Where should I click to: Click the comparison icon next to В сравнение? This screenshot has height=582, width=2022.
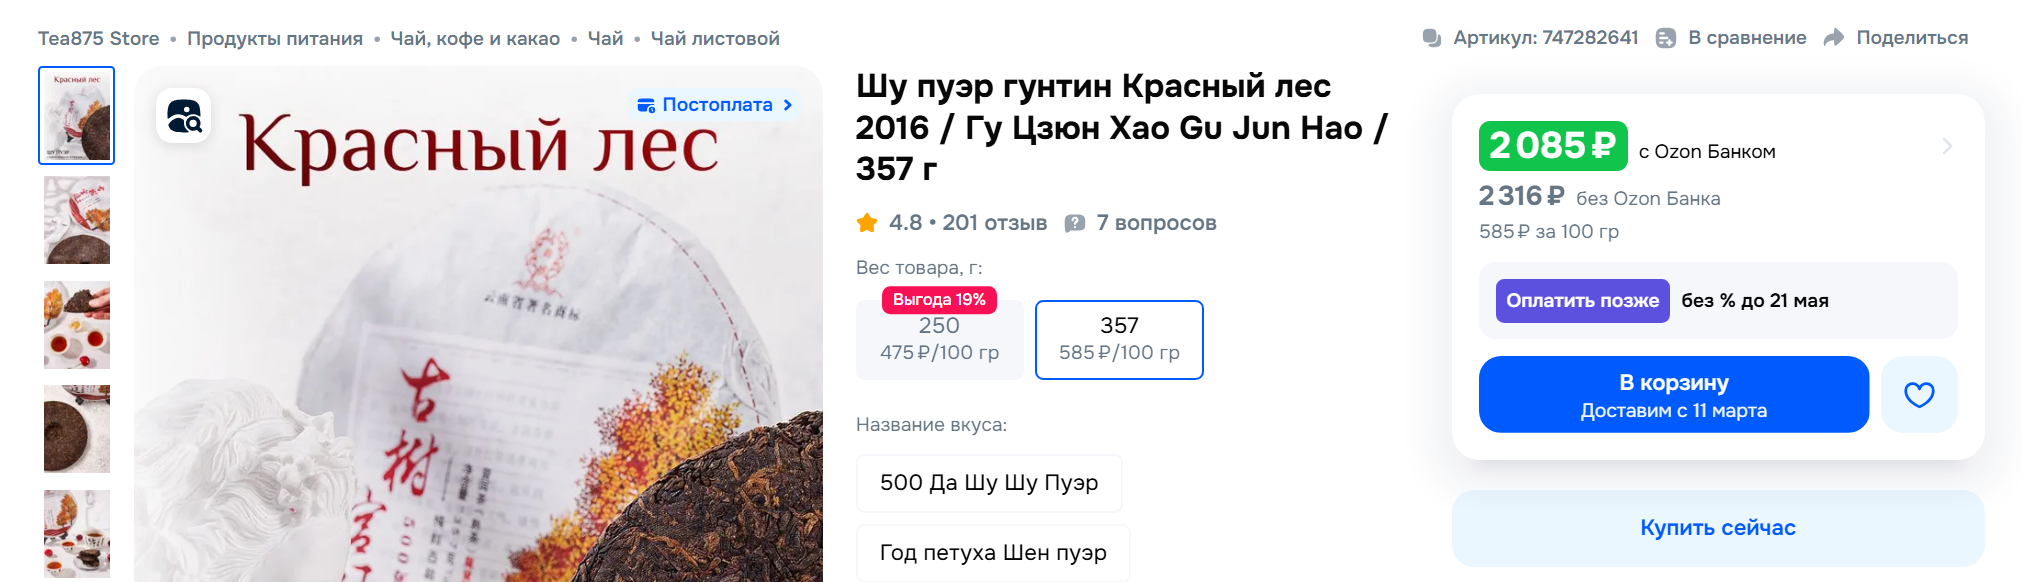pyautogui.click(x=1666, y=38)
